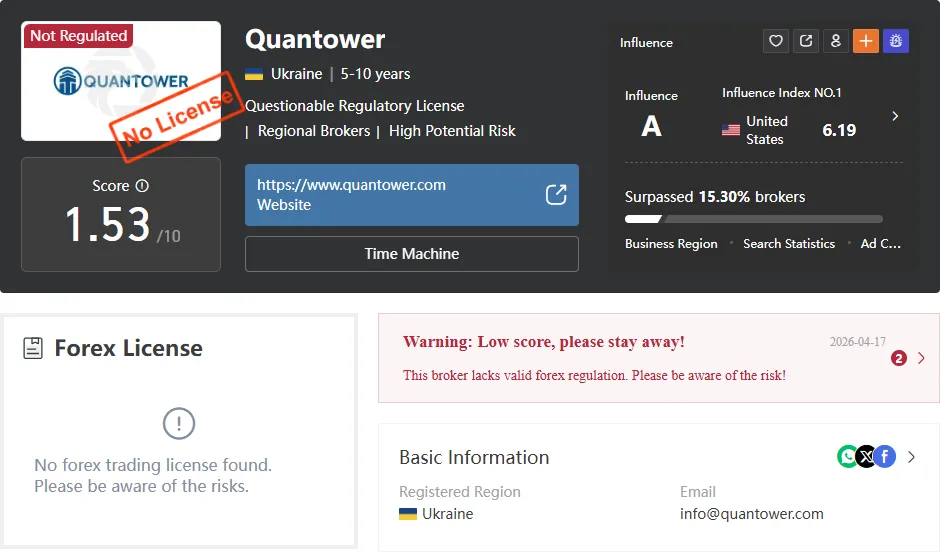Click the Facebook social icon

885,457
